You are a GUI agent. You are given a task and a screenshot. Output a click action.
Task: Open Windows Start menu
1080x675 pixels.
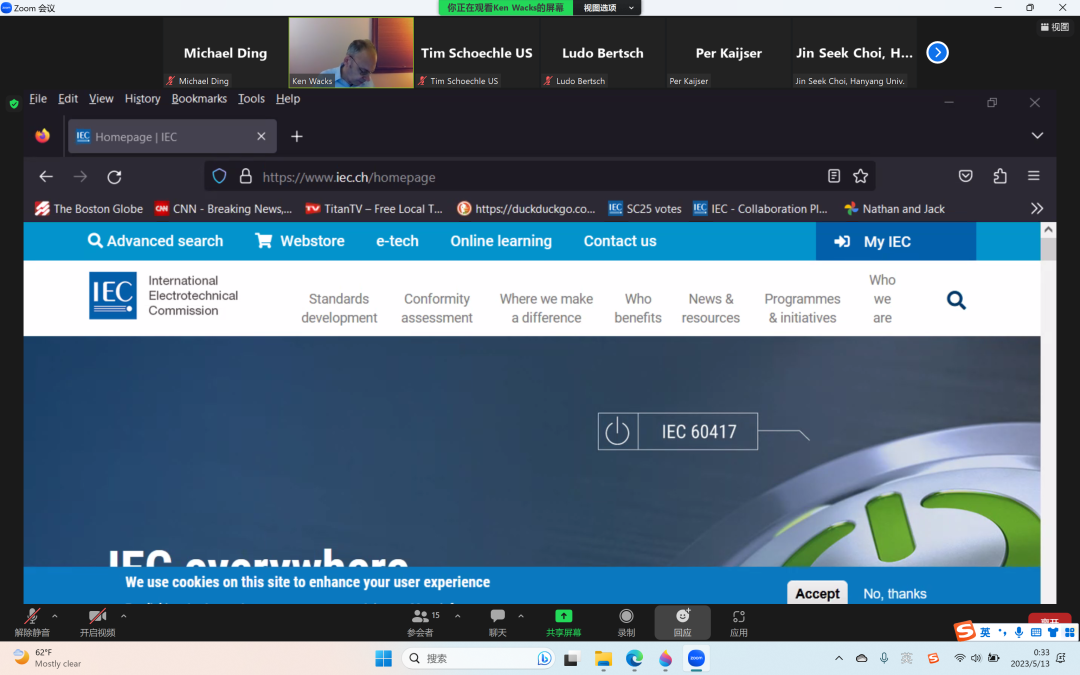(384, 658)
